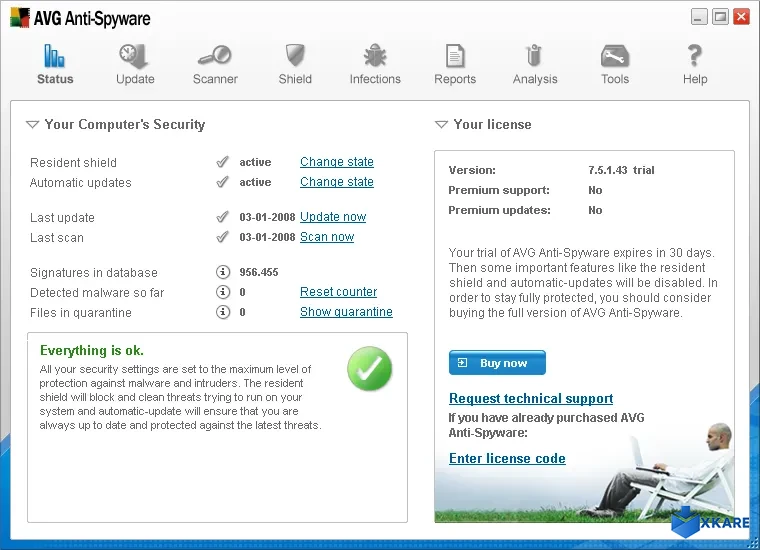The width and height of the screenshot is (760, 550).
Task: Click the Detected malware so far label
Action: [97, 293]
